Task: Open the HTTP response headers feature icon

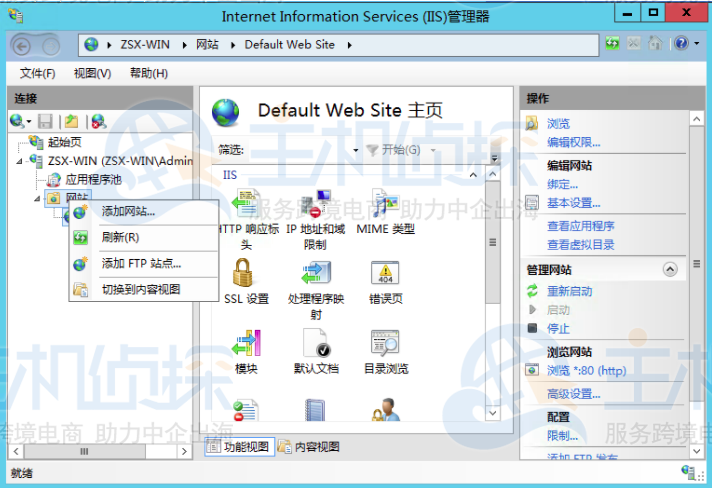Action: (x=246, y=203)
